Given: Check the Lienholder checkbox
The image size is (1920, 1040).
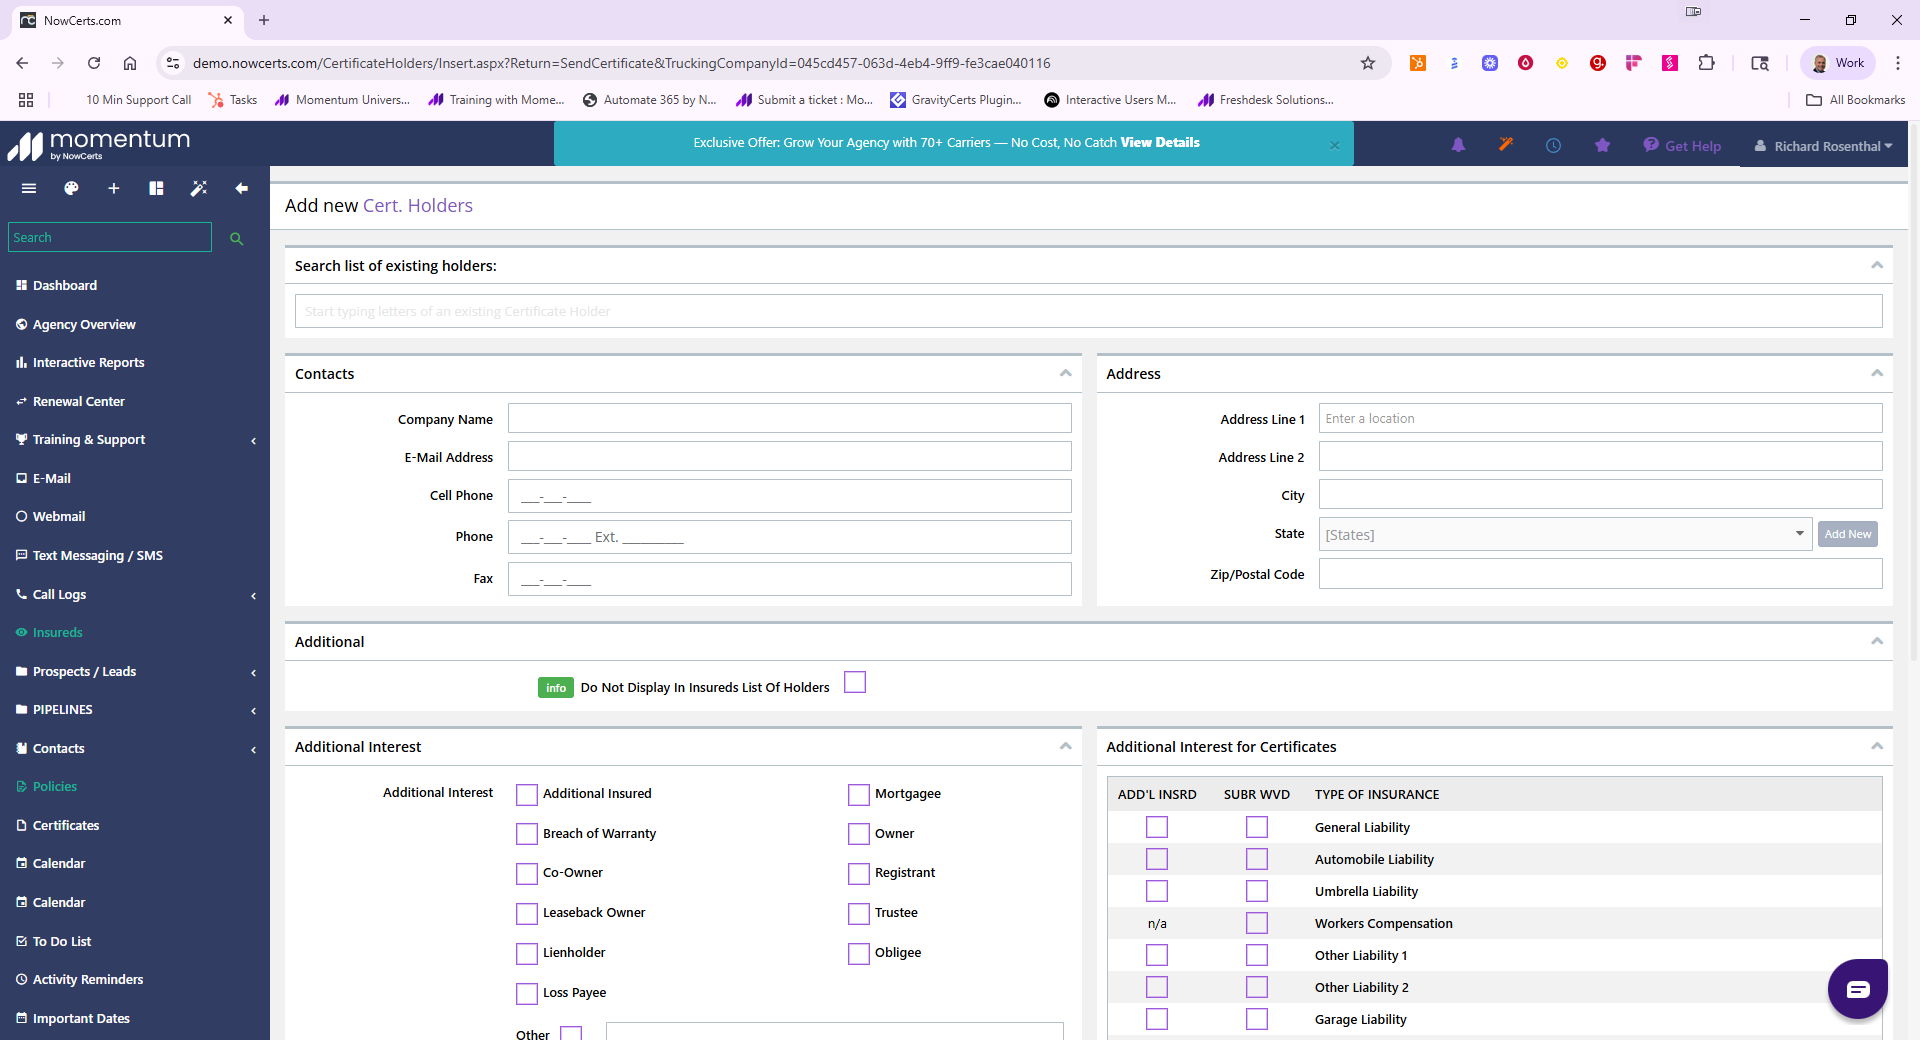Looking at the screenshot, I should click(527, 954).
